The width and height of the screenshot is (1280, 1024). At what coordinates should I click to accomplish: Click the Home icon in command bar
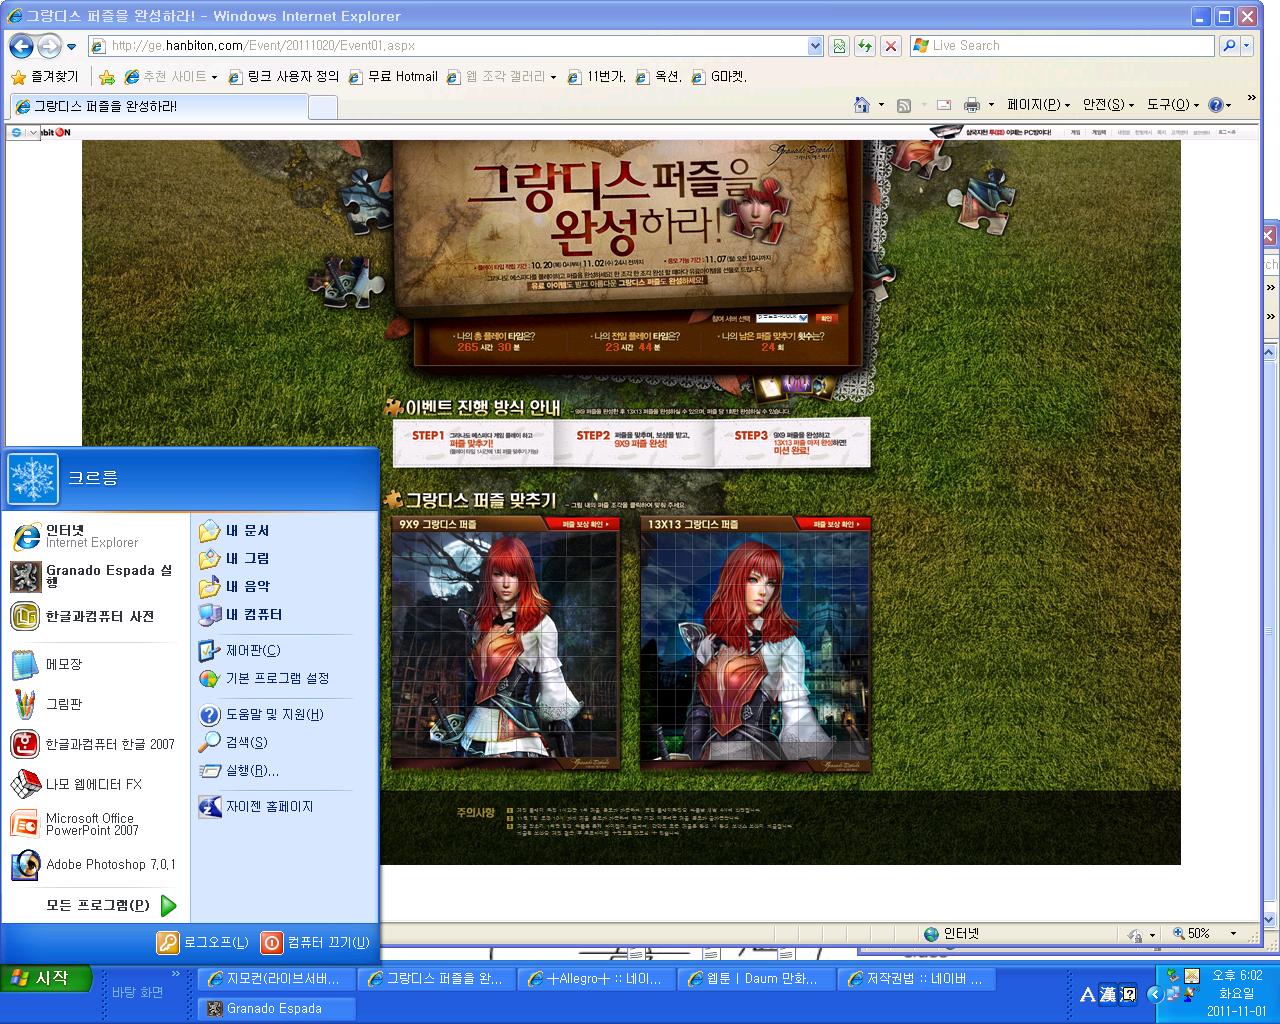pos(862,105)
